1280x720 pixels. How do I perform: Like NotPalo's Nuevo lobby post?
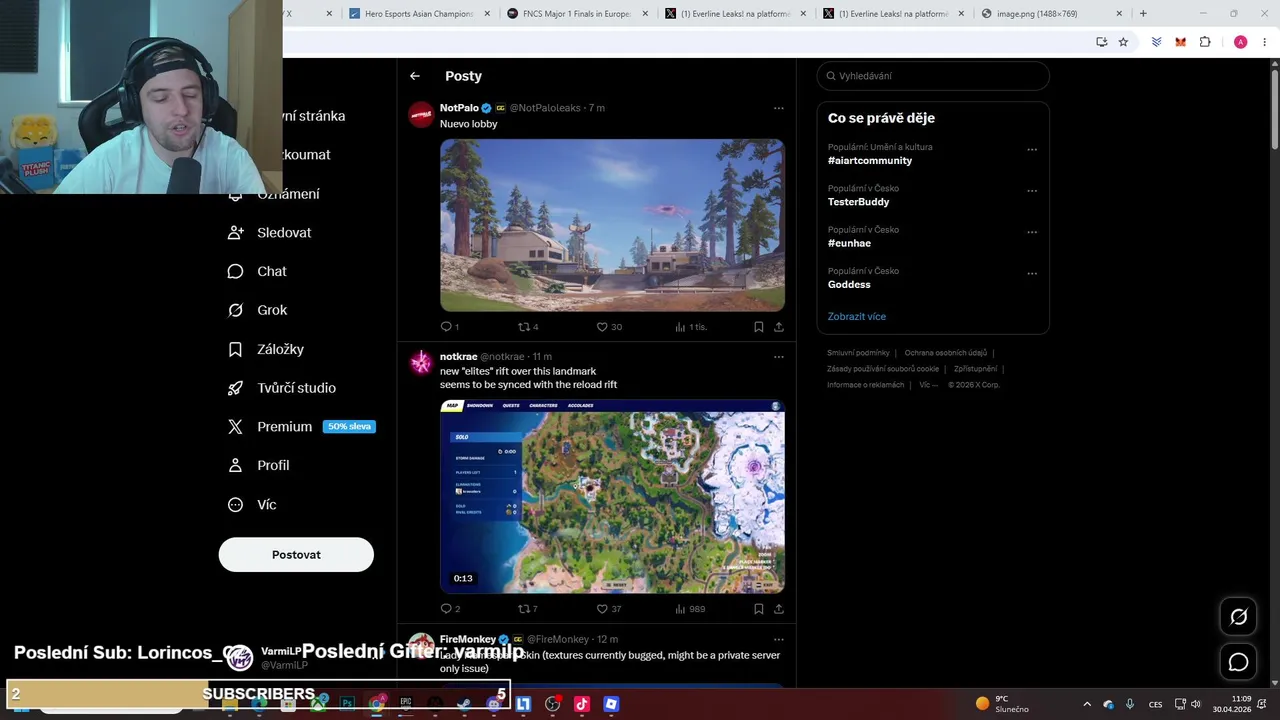(x=609, y=327)
